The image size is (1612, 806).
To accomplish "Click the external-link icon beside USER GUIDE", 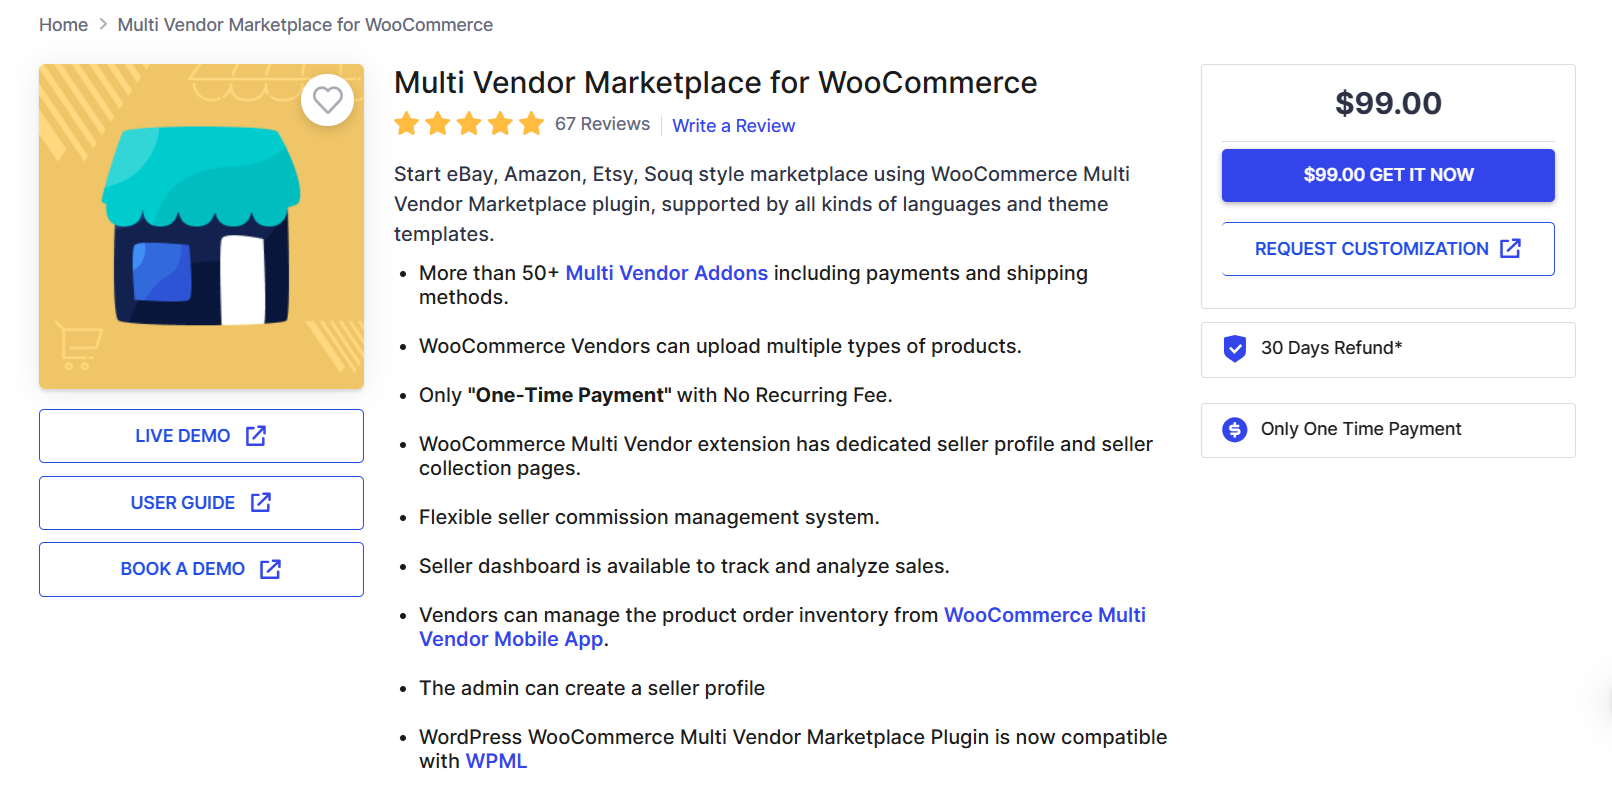I will [260, 502].
